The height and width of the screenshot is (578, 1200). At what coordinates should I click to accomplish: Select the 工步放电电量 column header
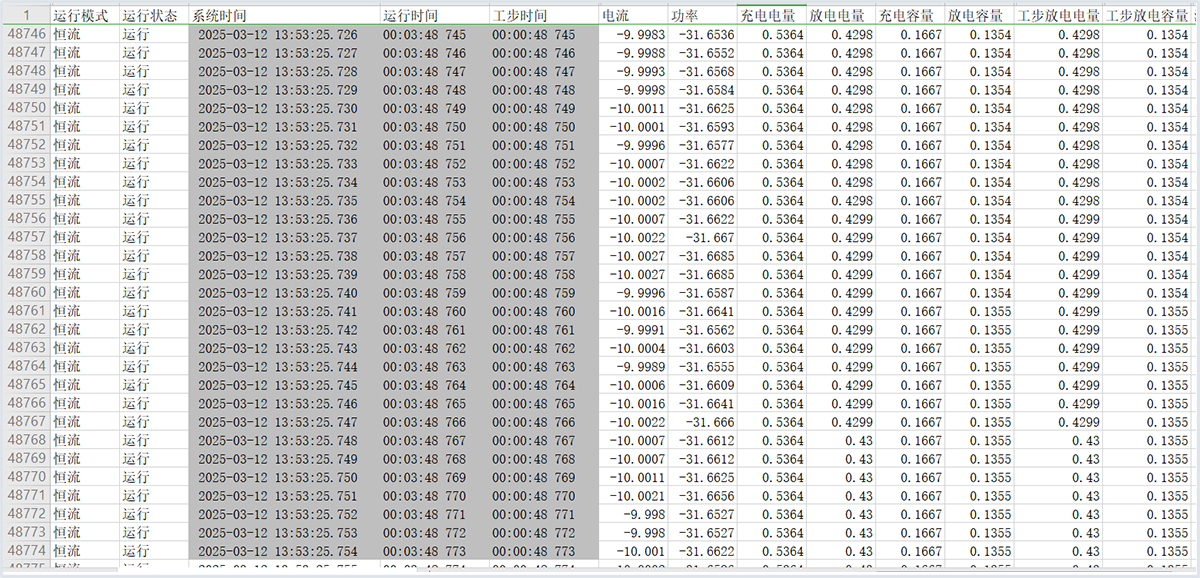click(1058, 17)
